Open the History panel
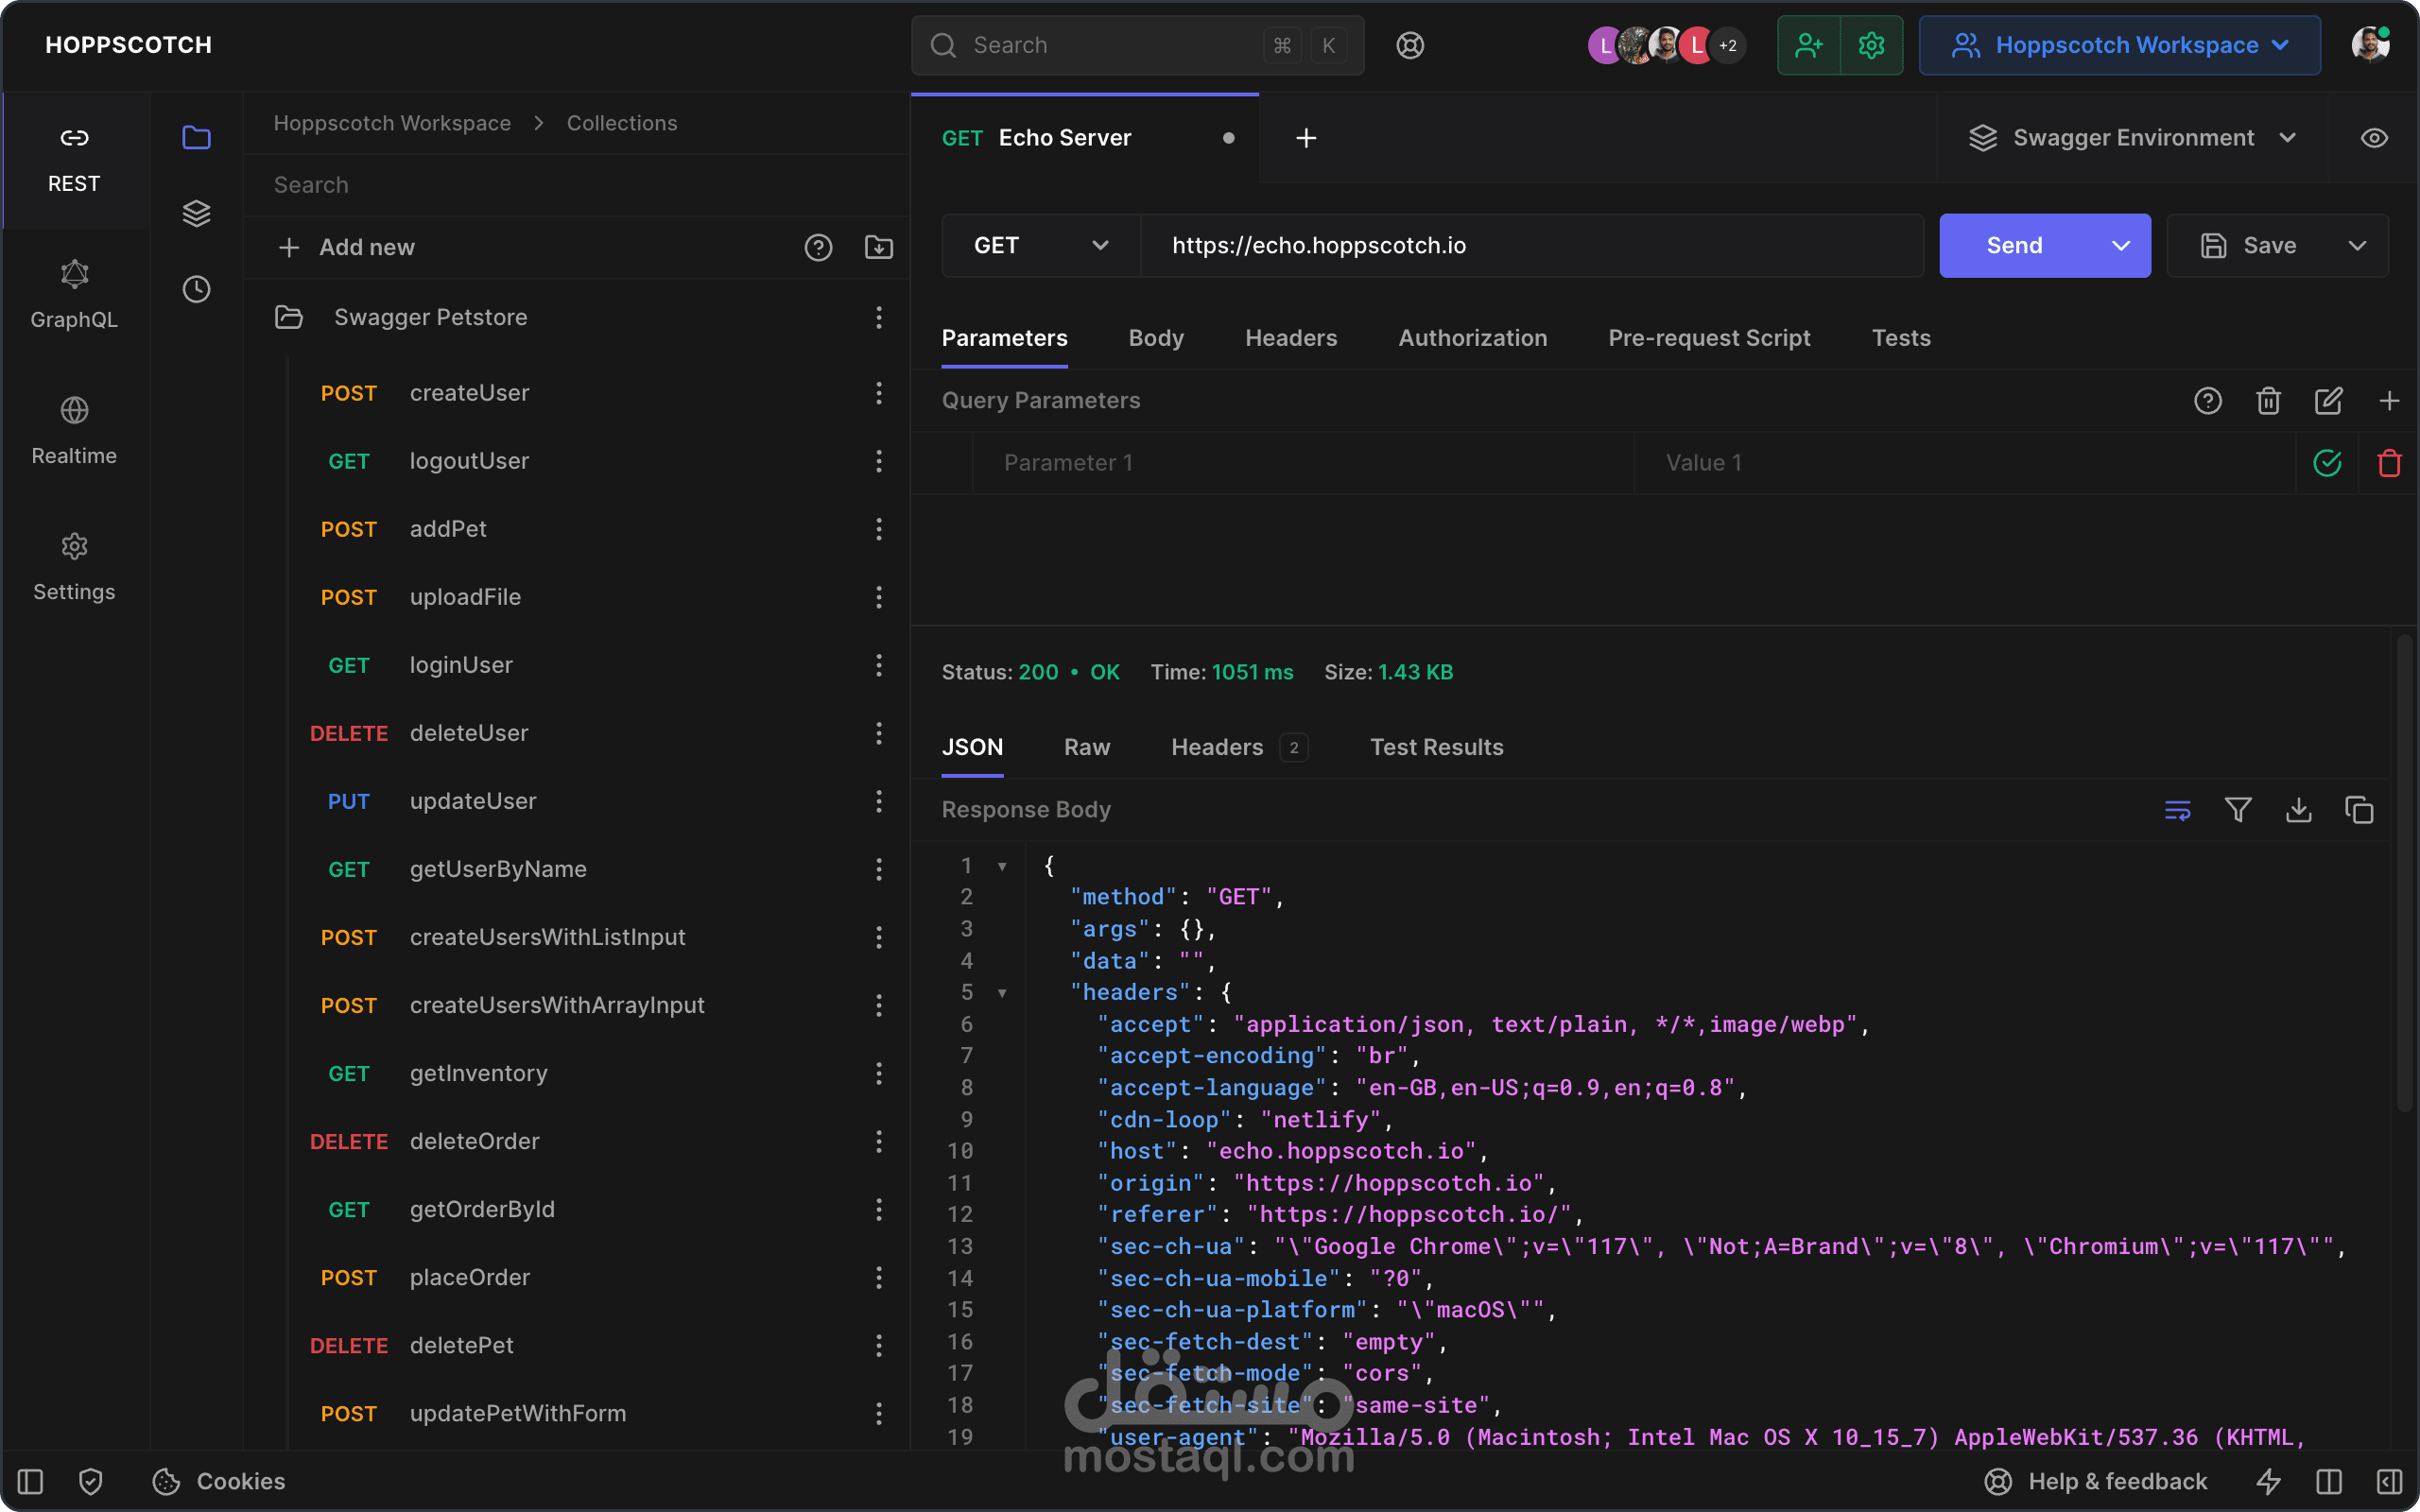The height and width of the screenshot is (1512, 2420). coord(196,289)
